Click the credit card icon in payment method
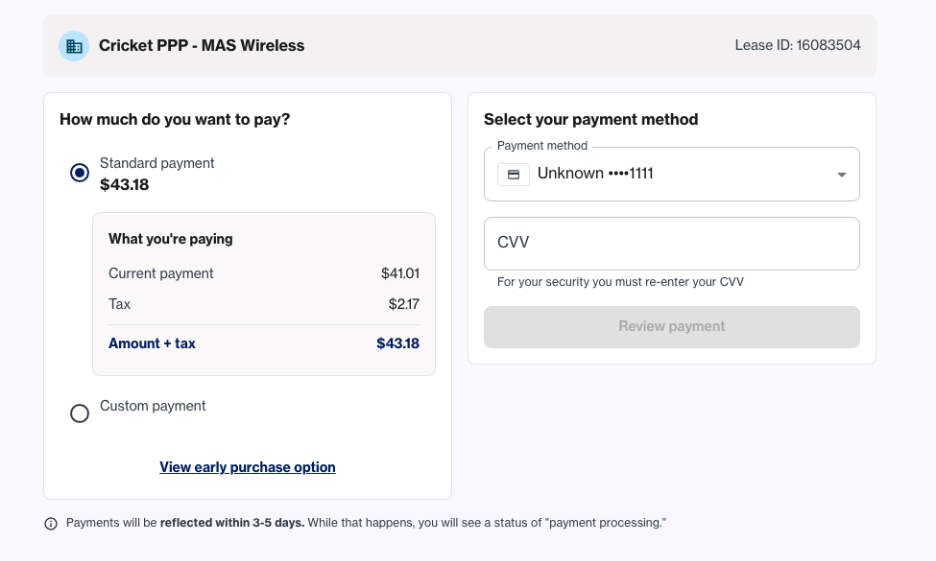Screen dimensions: 936x561 (x=513, y=174)
